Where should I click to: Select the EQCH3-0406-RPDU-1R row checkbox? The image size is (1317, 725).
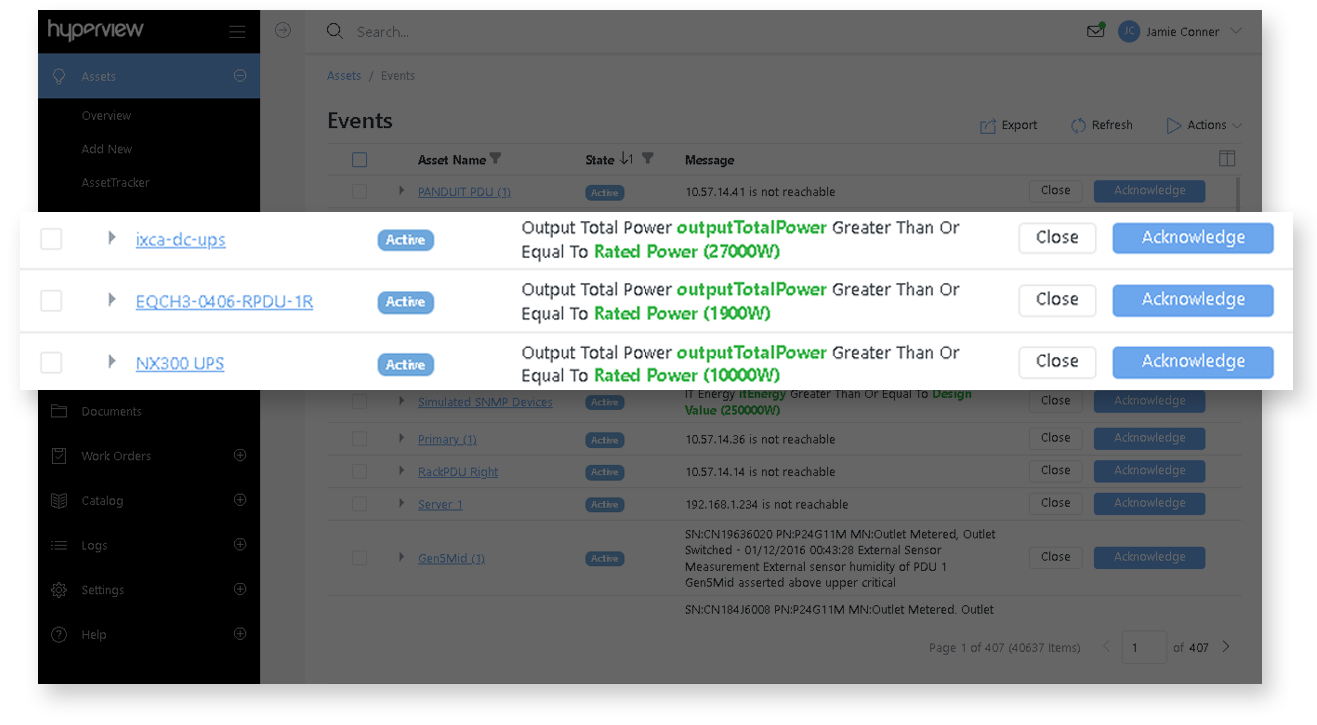tap(51, 301)
